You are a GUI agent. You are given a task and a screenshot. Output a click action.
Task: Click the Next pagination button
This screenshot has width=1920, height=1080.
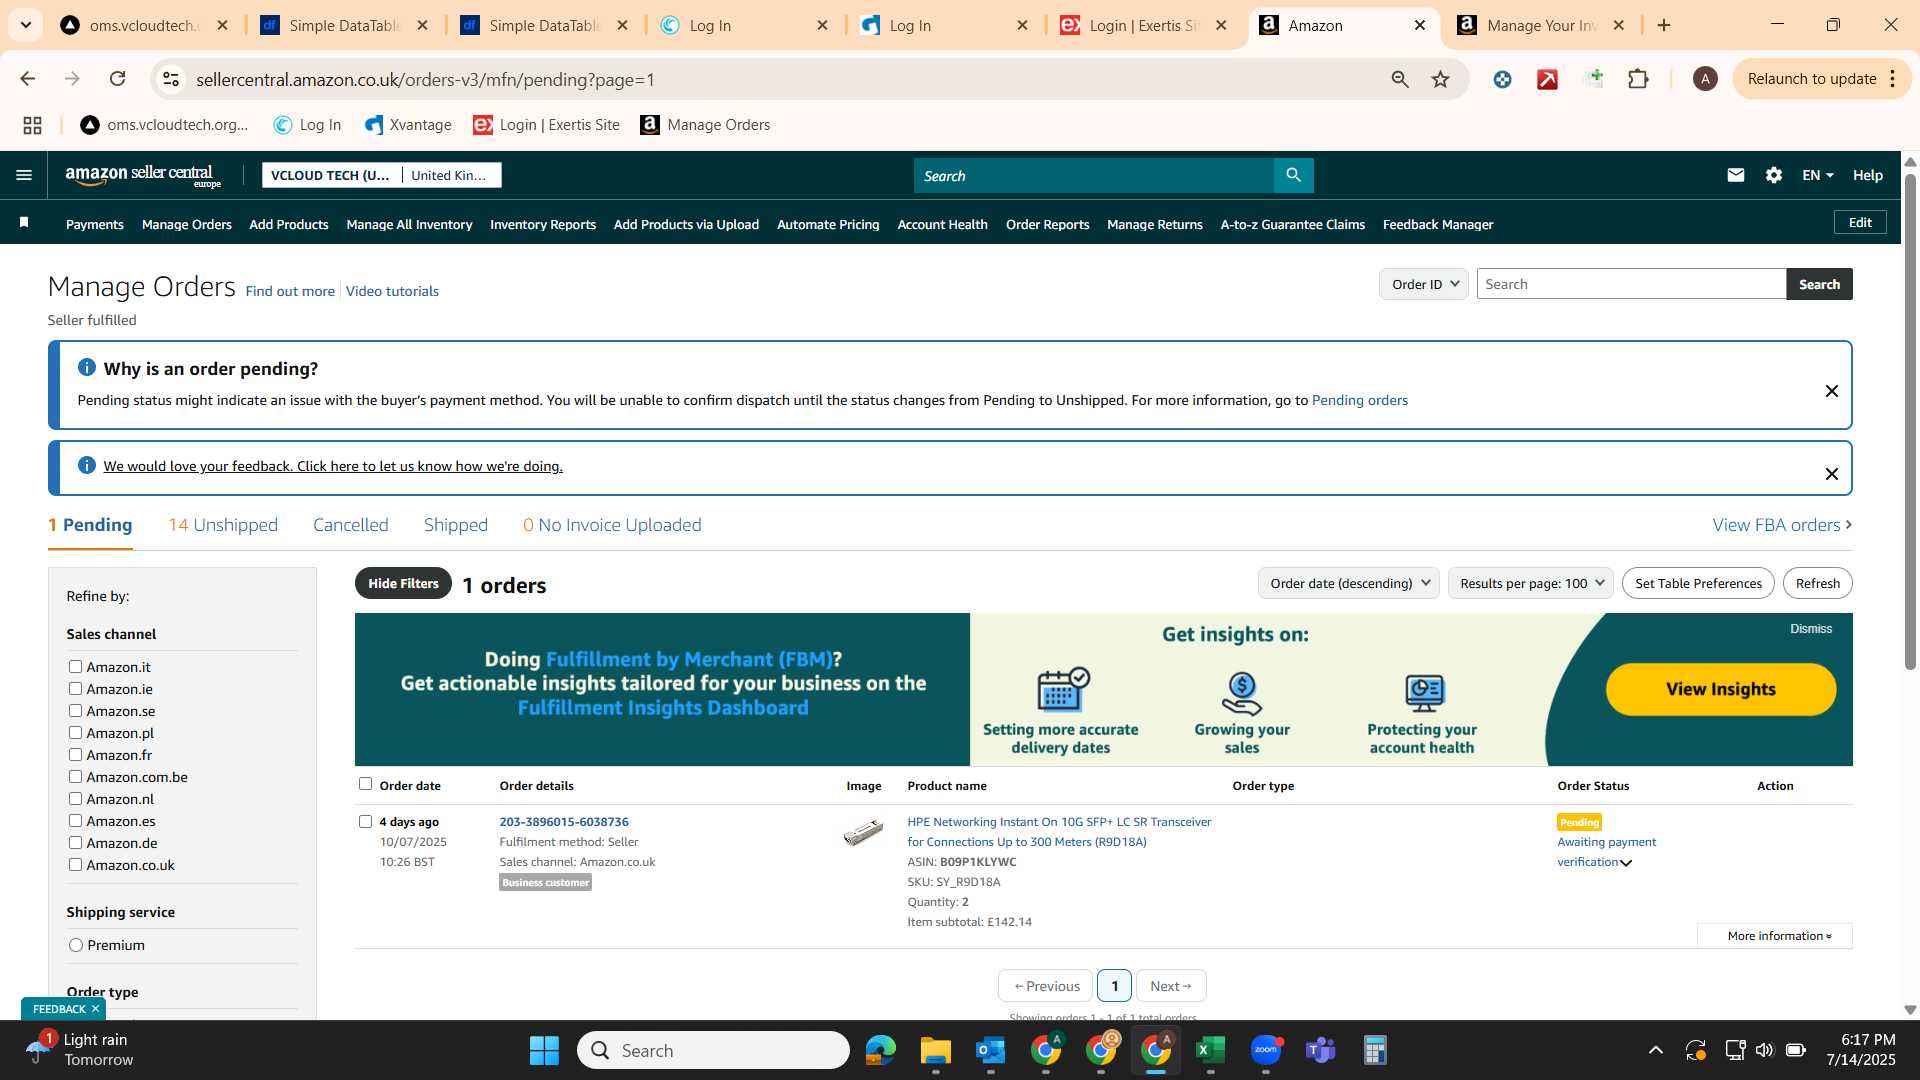(1170, 986)
